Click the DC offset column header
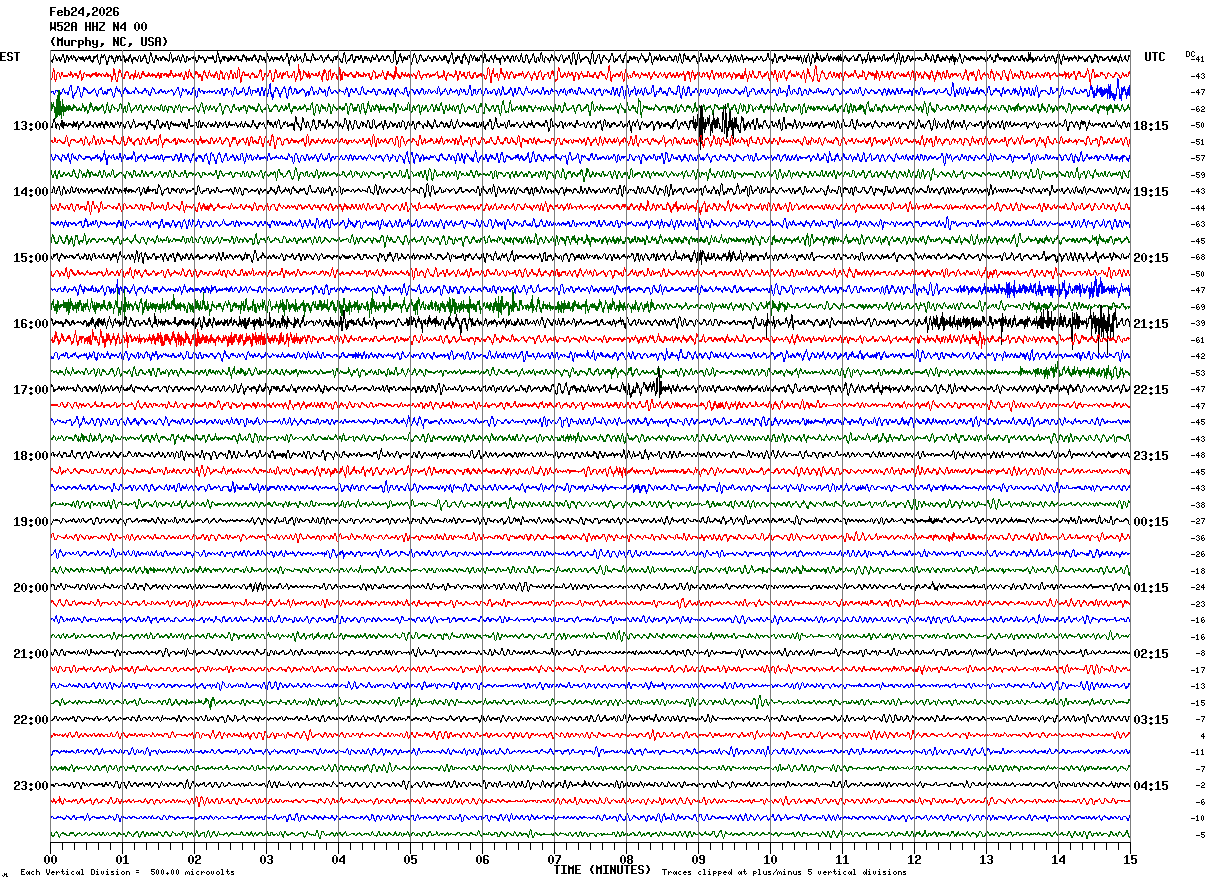The width and height of the screenshot is (1210, 886). coord(1190,54)
